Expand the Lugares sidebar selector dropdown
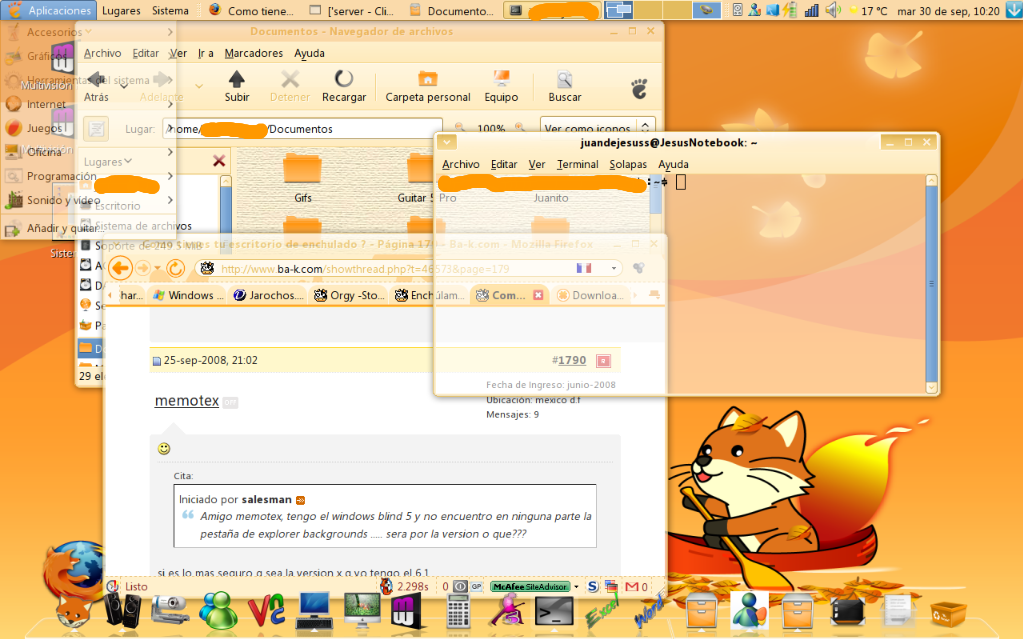Viewport: 1023px width, 639px height. pos(108,161)
